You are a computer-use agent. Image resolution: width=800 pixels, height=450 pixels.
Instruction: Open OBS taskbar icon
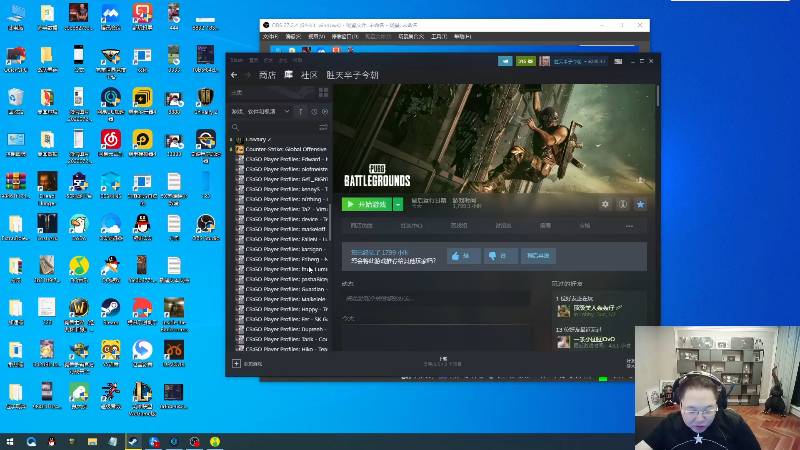click(x=194, y=442)
